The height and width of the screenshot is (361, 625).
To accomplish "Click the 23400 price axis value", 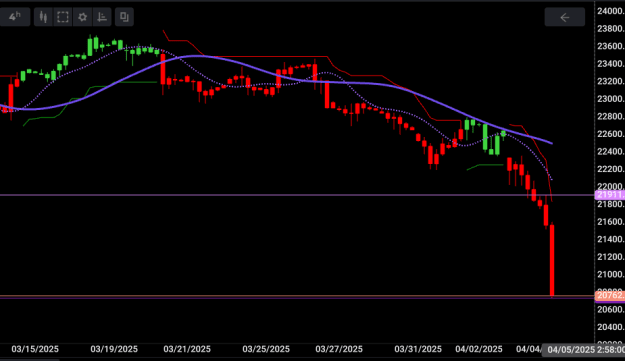I will pyautogui.click(x=611, y=64).
